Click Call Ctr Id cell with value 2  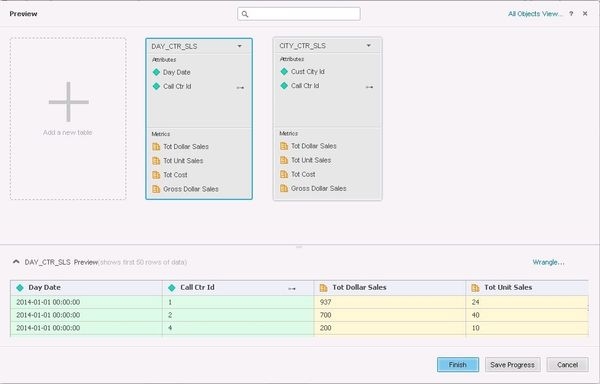click(x=238, y=315)
